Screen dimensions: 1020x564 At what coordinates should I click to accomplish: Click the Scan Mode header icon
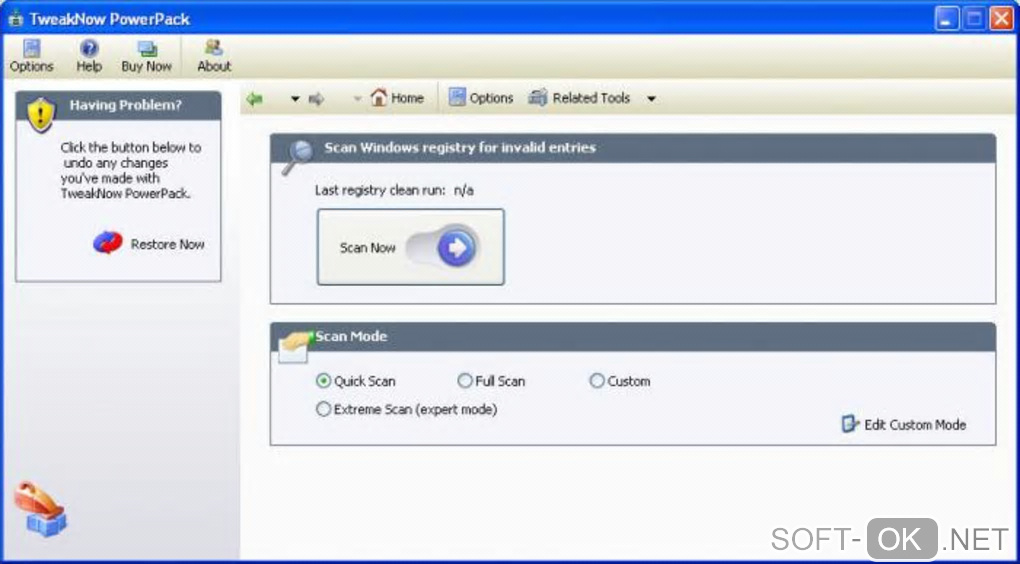tap(295, 345)
